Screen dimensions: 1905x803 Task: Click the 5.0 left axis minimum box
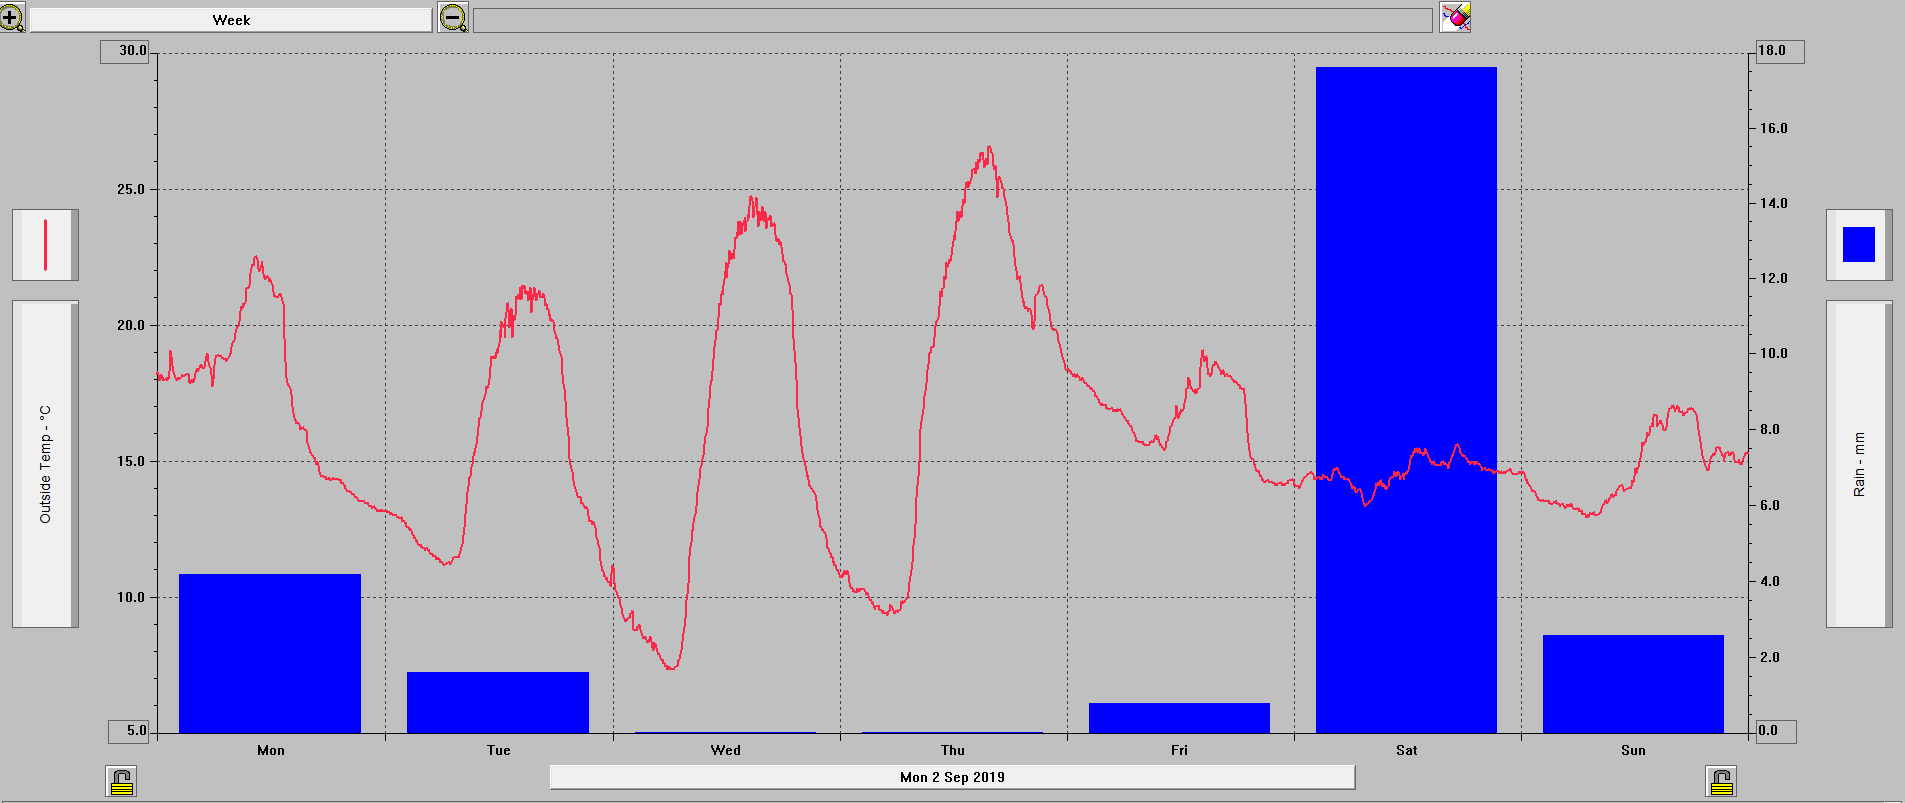click(129, 731)
